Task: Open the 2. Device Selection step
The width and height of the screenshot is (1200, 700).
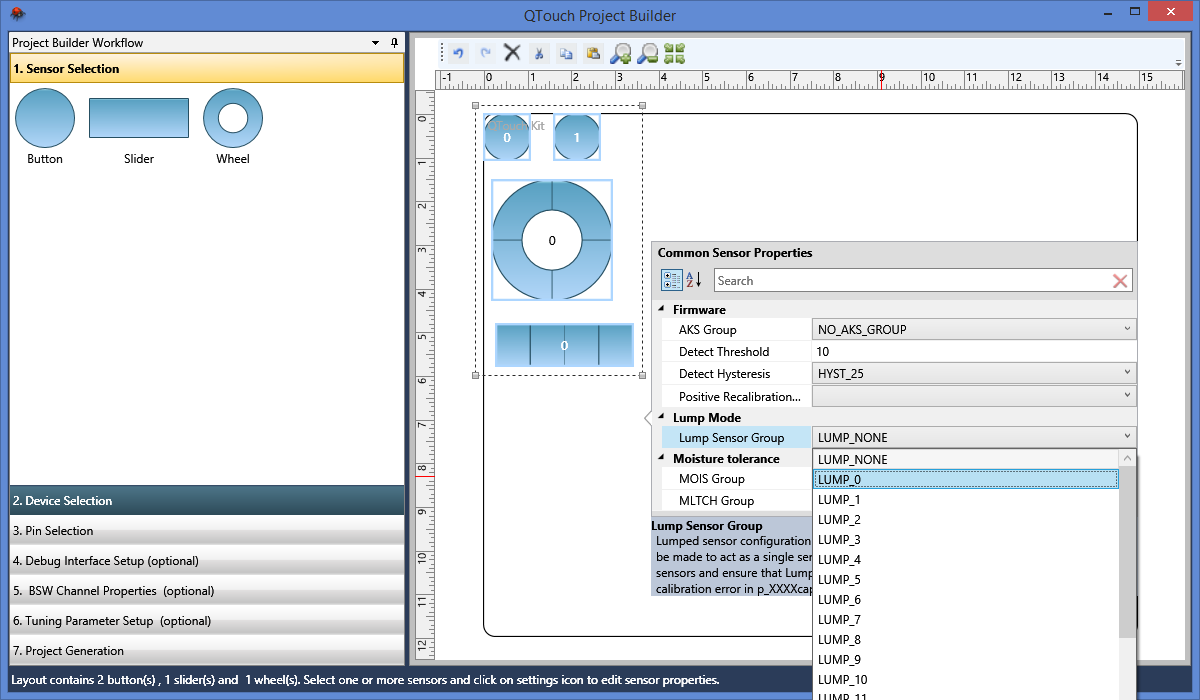Action: tap(207, 500)
